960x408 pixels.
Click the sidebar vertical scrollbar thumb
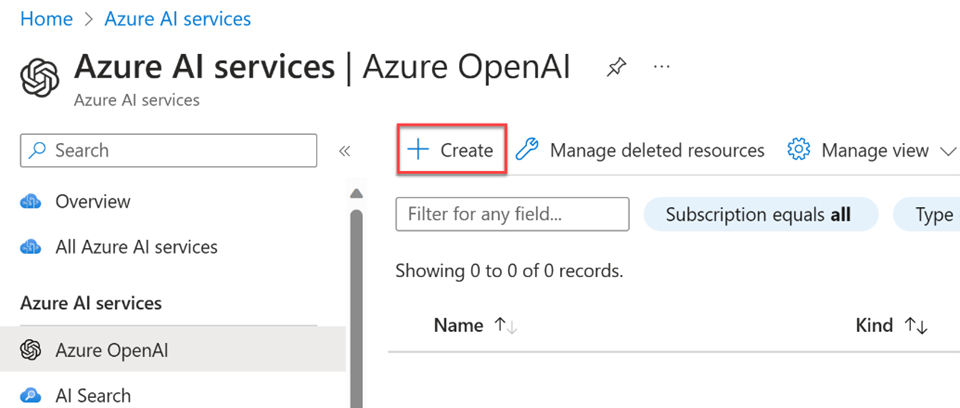click(356, 309)
